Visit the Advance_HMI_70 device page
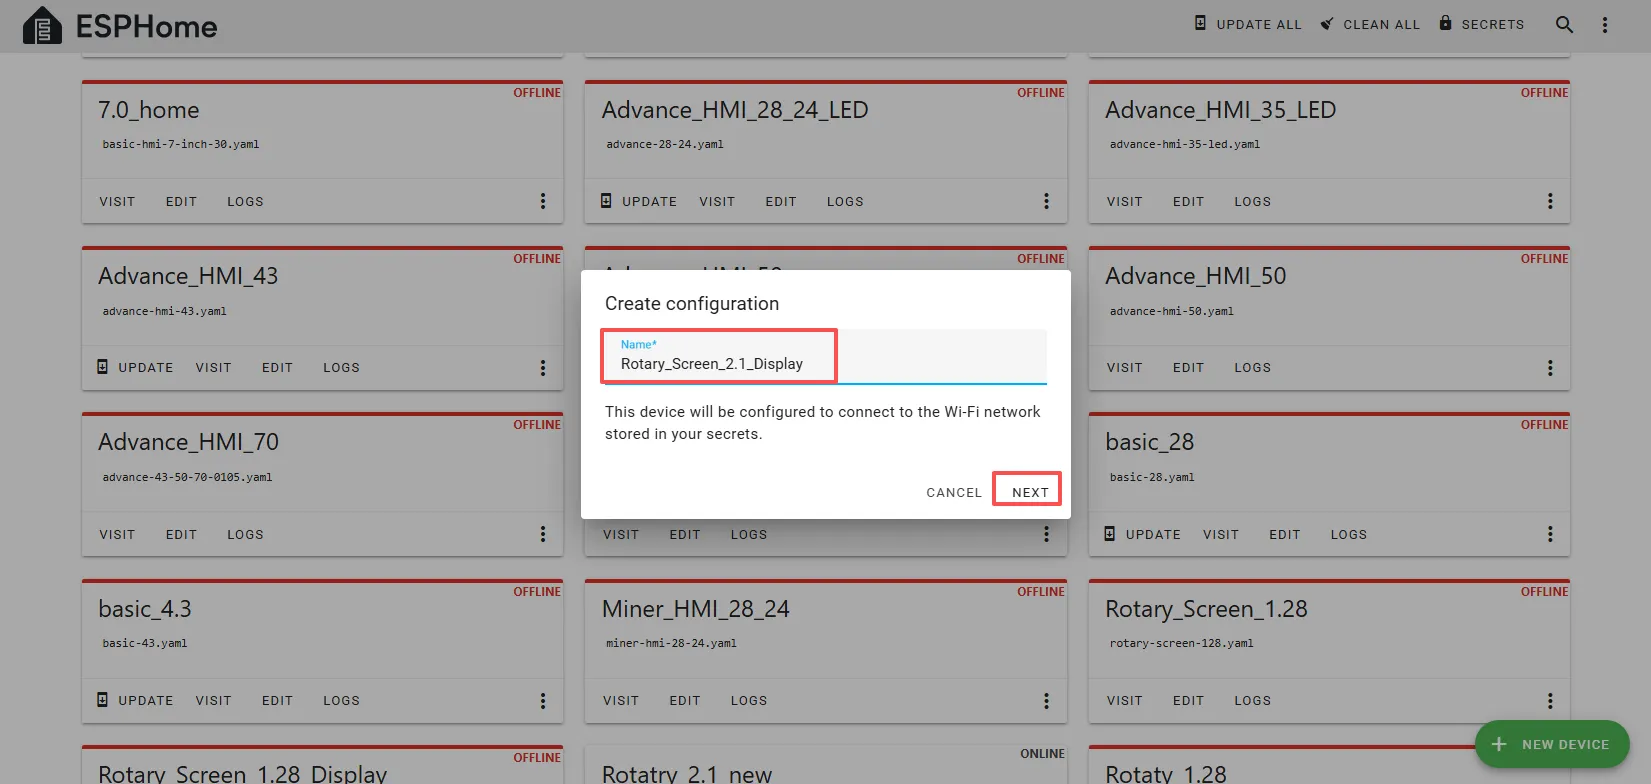Viewport: 1651px width, 784px height. click(x=117, y=535)
